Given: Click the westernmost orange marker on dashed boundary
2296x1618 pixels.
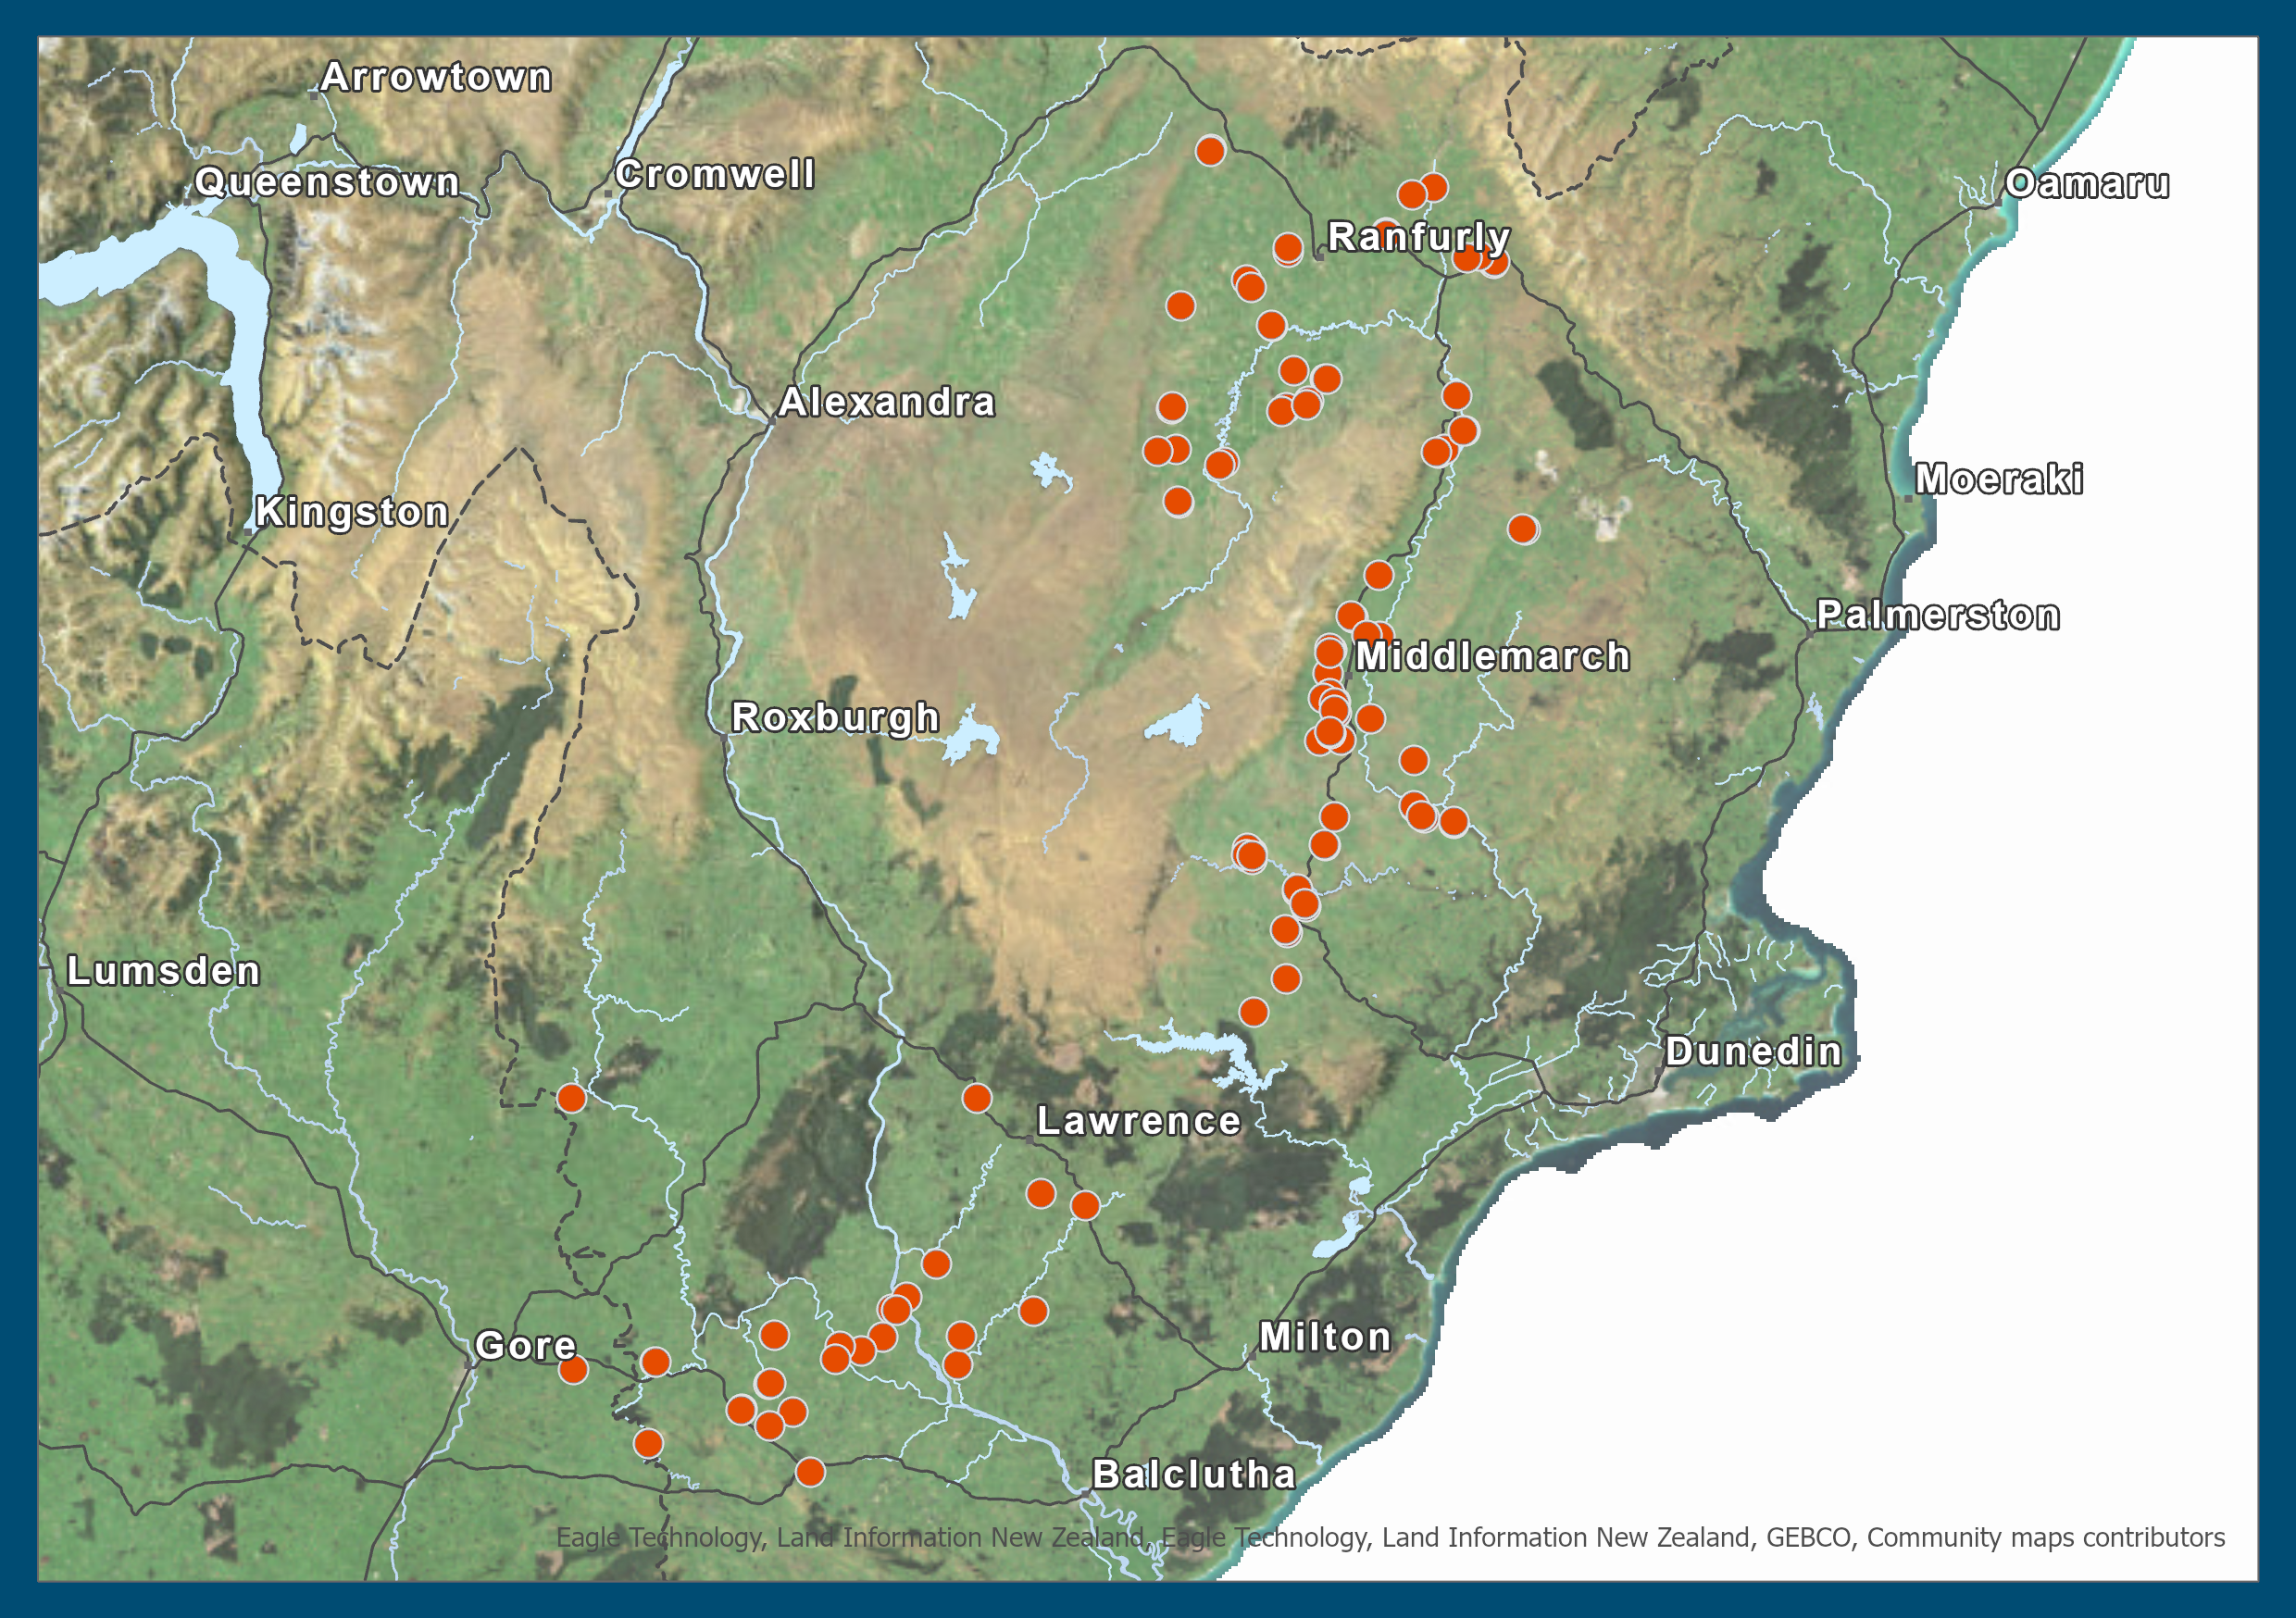Looking at the screenshot, I should [x=571, y=1099].
